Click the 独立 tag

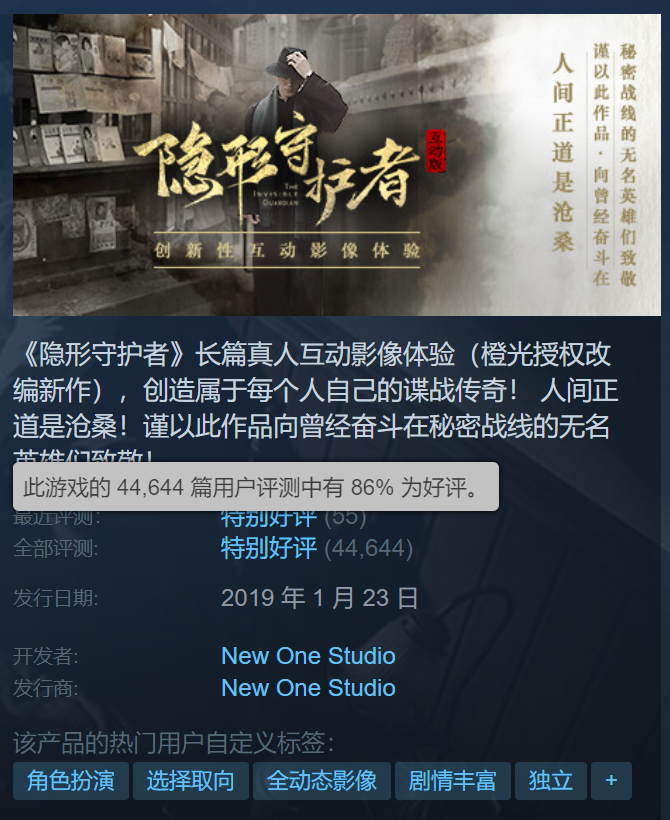point(551,780)
